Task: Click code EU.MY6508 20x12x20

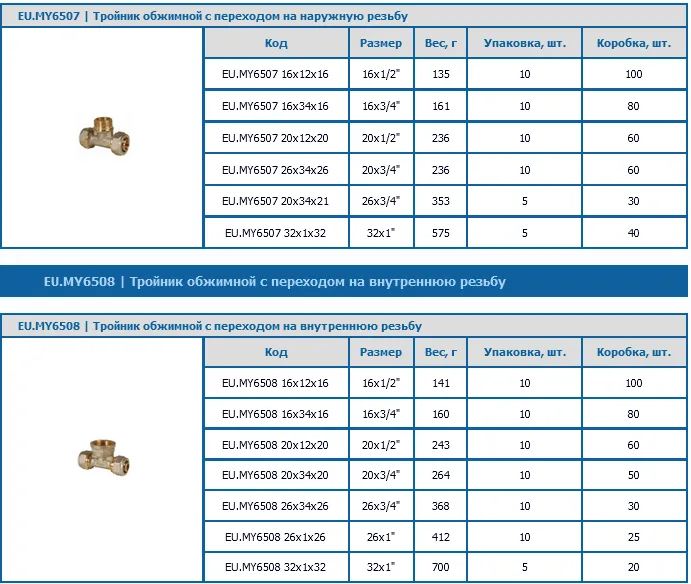Action: click(275, 445)
